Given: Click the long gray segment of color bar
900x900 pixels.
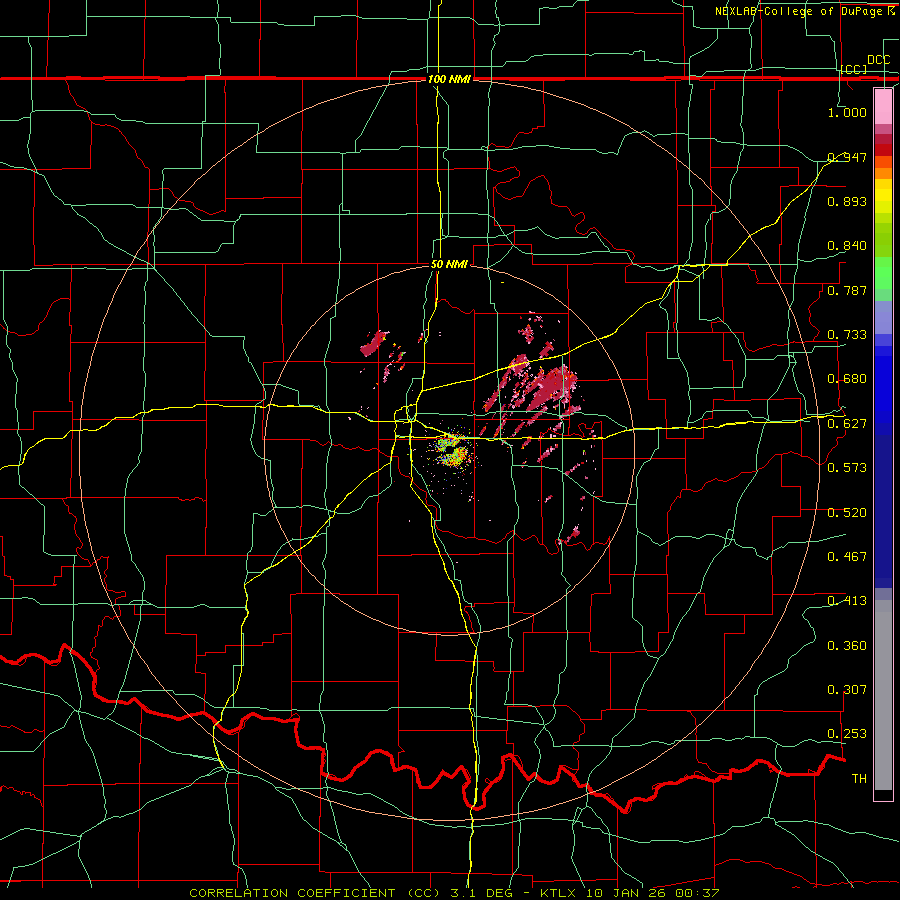Looking at the screenshot, I should (x=883, y=695).
